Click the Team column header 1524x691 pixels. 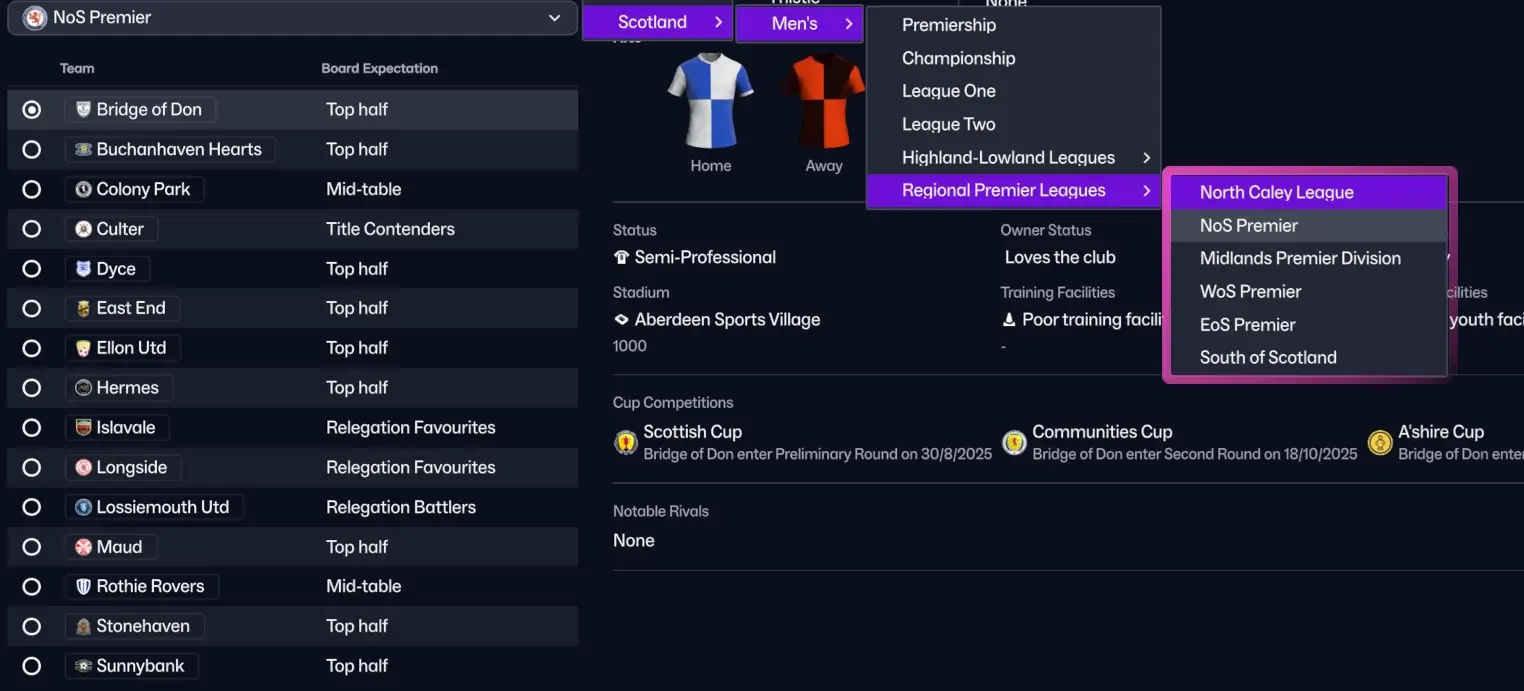77,68
